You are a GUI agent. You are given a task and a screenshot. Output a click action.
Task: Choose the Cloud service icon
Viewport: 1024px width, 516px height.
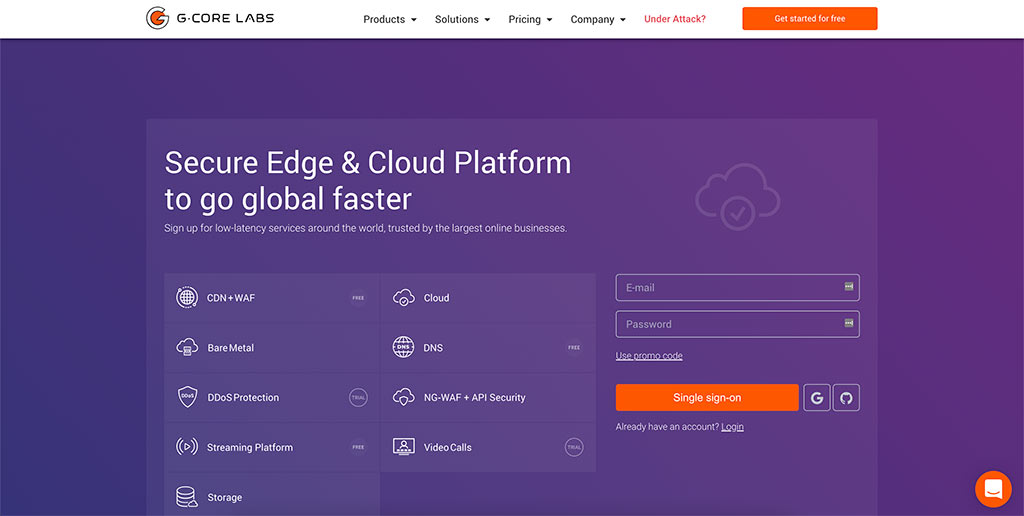pyautogui.click(x=404, y=298)
